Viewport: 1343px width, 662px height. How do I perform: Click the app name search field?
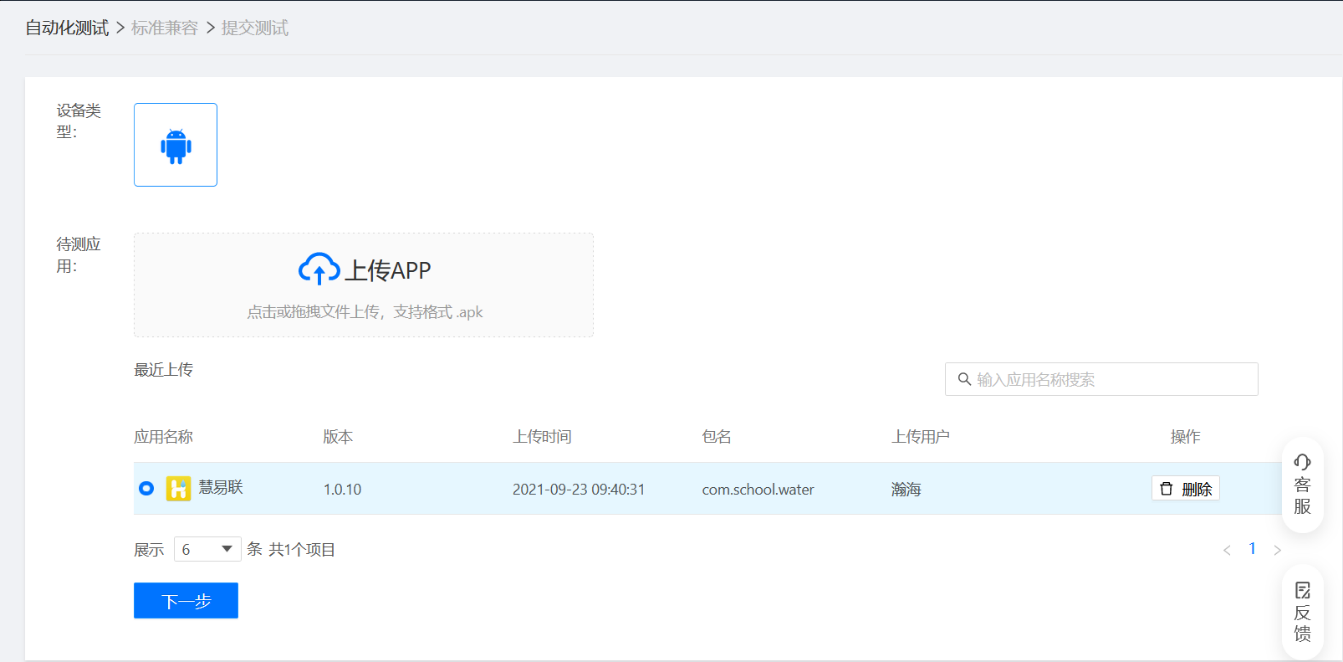(1110, 380)
